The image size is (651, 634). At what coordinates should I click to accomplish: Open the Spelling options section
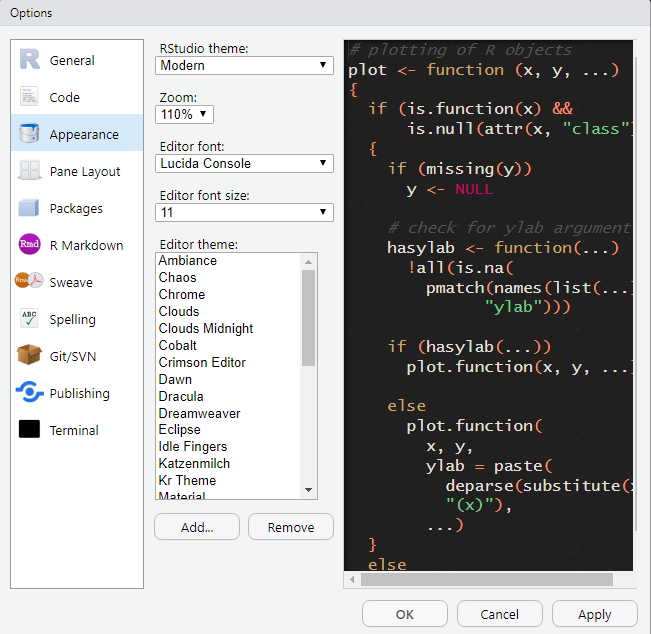pyautogui.click(x=77, y=318)
